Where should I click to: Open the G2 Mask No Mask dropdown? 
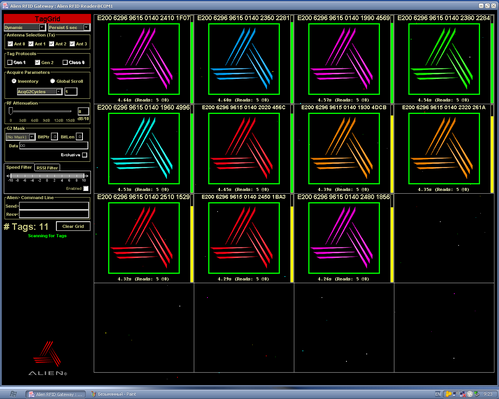[21, 137]
